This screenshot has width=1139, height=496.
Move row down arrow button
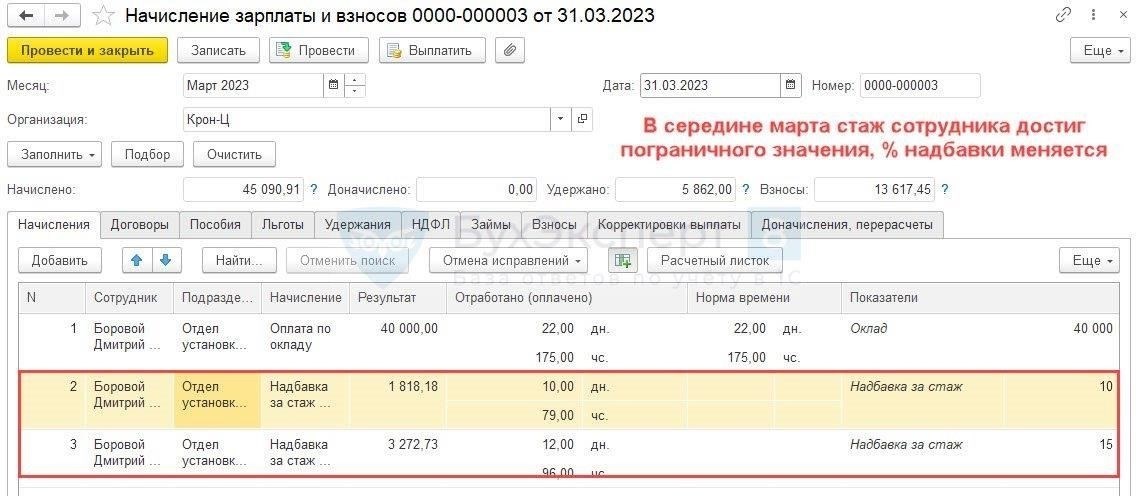tap(166, 261)
